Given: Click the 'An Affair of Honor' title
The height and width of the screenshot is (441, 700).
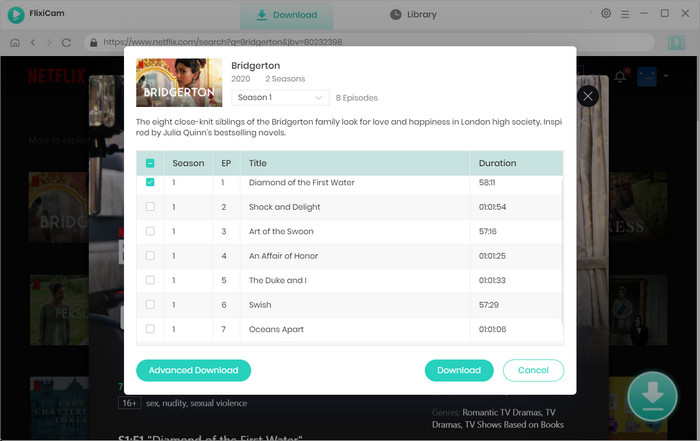Looking at the screenshot, I should tap(283, 256).
